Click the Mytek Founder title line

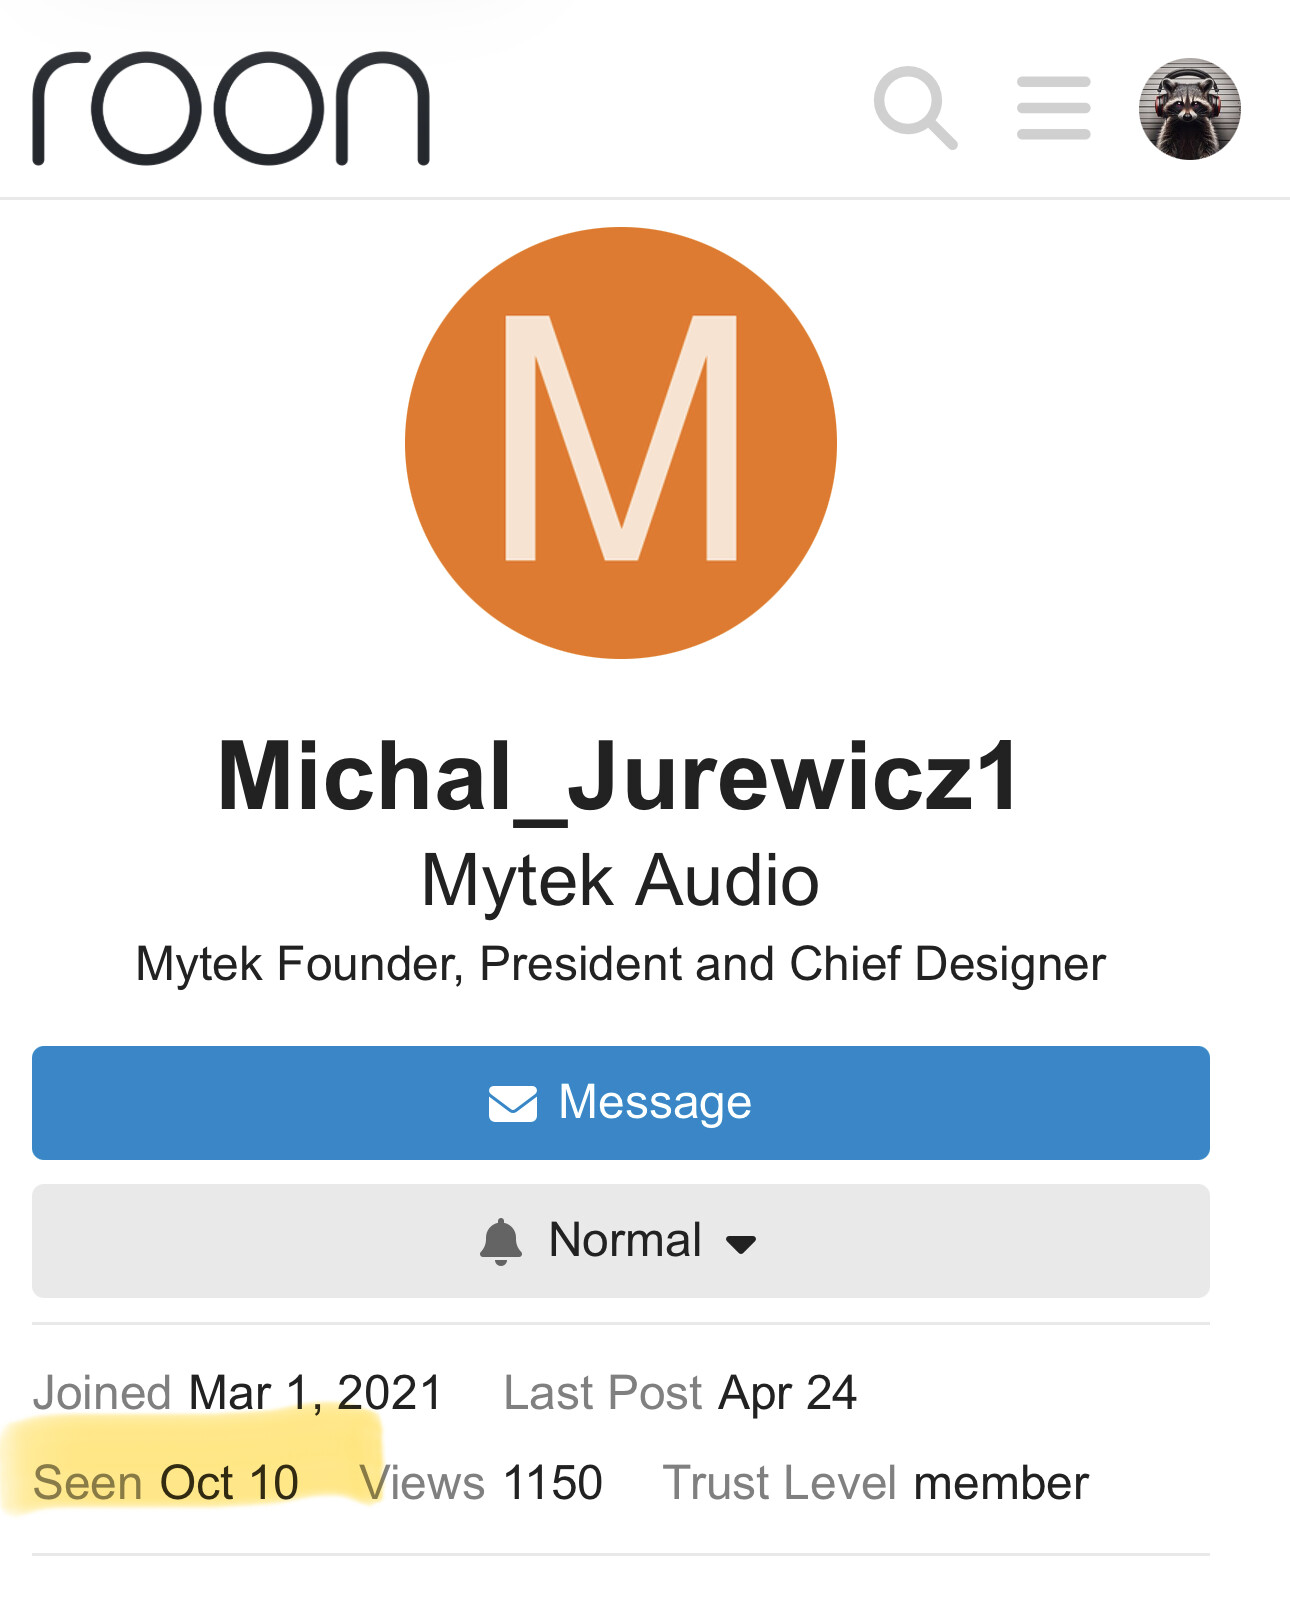coord(620,964)
